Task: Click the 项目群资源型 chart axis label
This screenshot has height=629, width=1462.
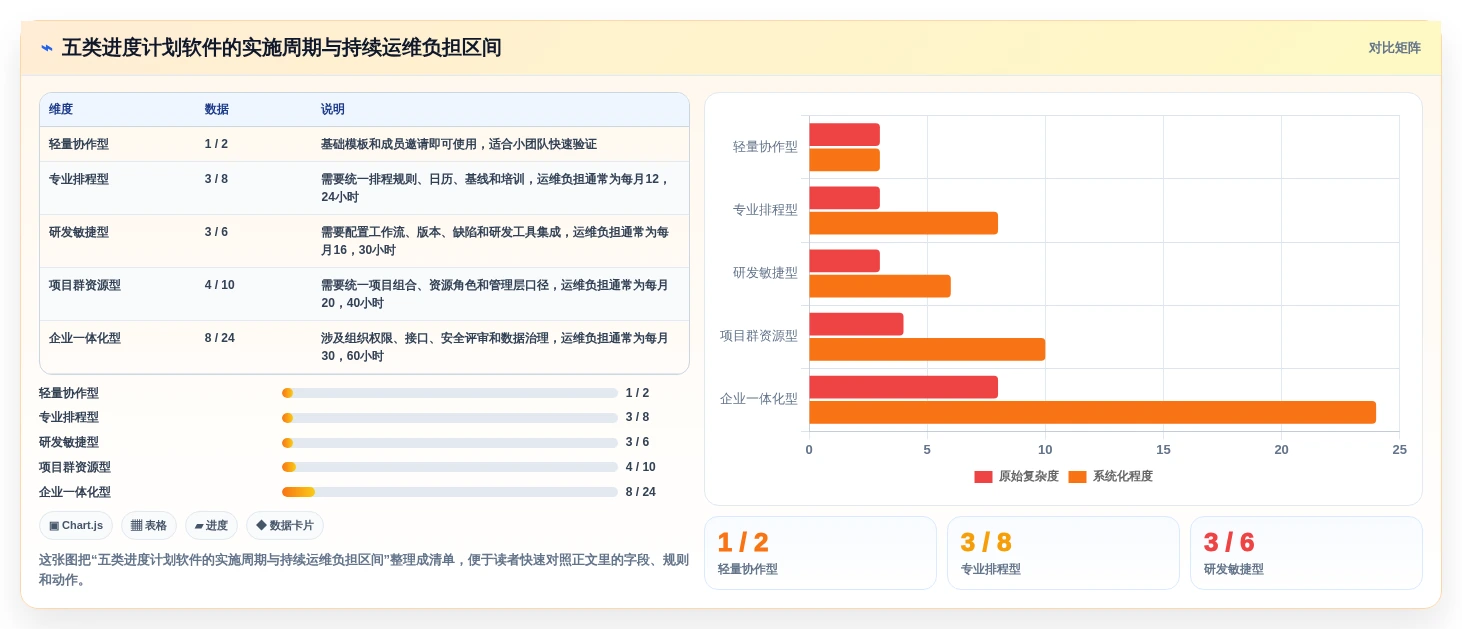Action: (x=759, y=336)
